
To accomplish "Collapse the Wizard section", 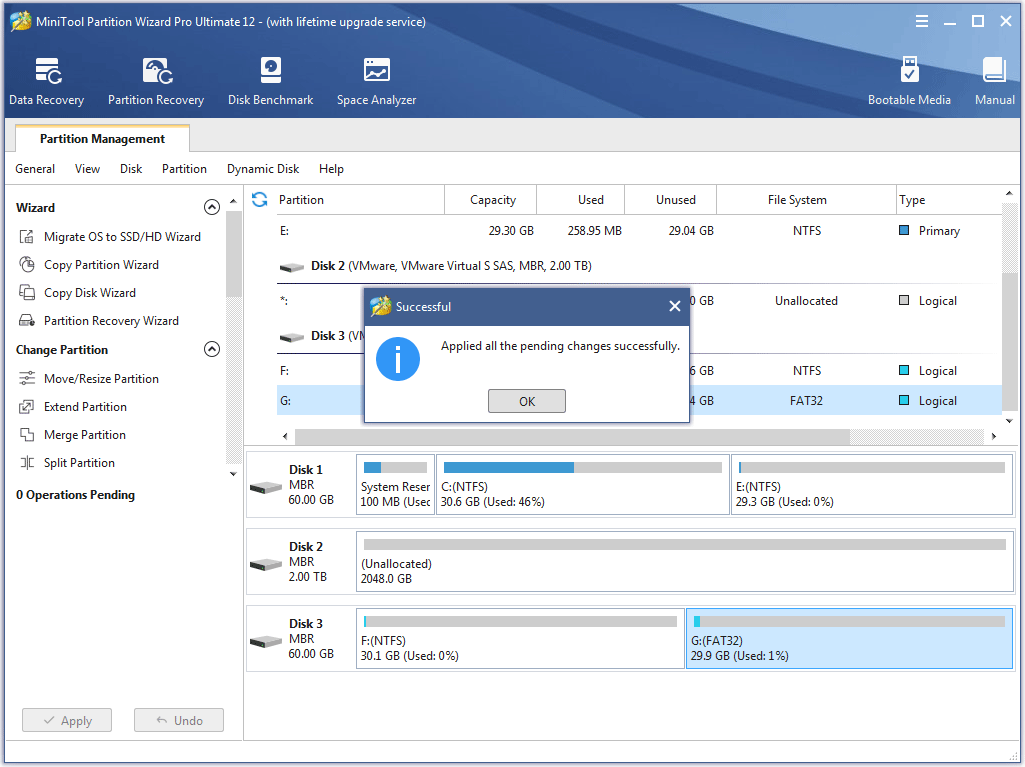I will tap(212, 207).
